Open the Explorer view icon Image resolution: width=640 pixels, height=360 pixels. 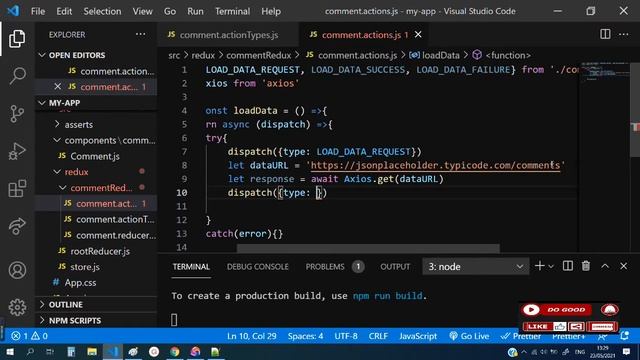tap(17, 39)
